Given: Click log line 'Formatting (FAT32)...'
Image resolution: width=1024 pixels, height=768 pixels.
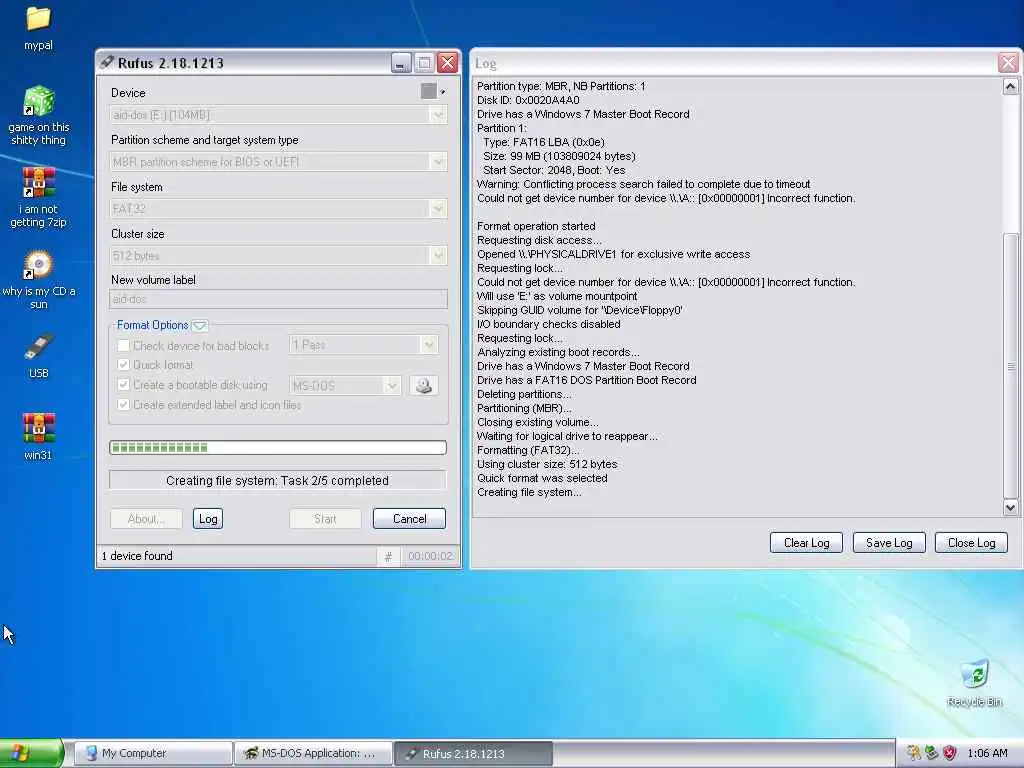Looking at the screenshot, I should click(528, 450).
